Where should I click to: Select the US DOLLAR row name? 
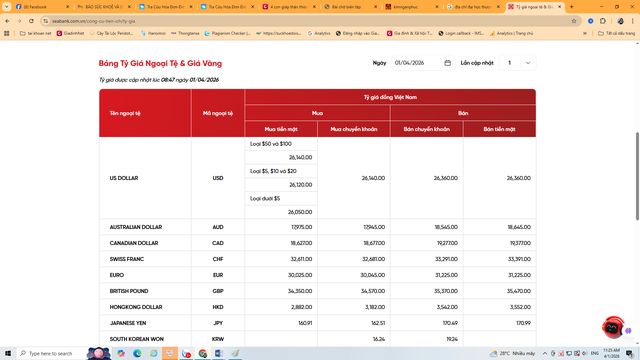[x=124, y=178]
